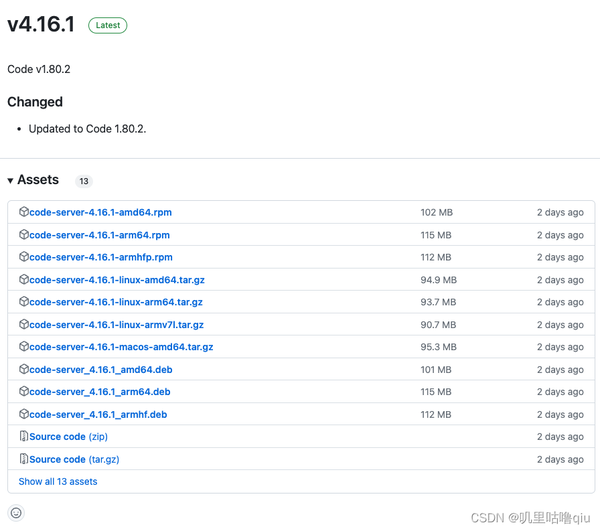The width and height of the screenshot is (600, 531).
Task: Click 115 MB in the arm64.rpm row
Action: pyautogui.click(x=436, y=235)
